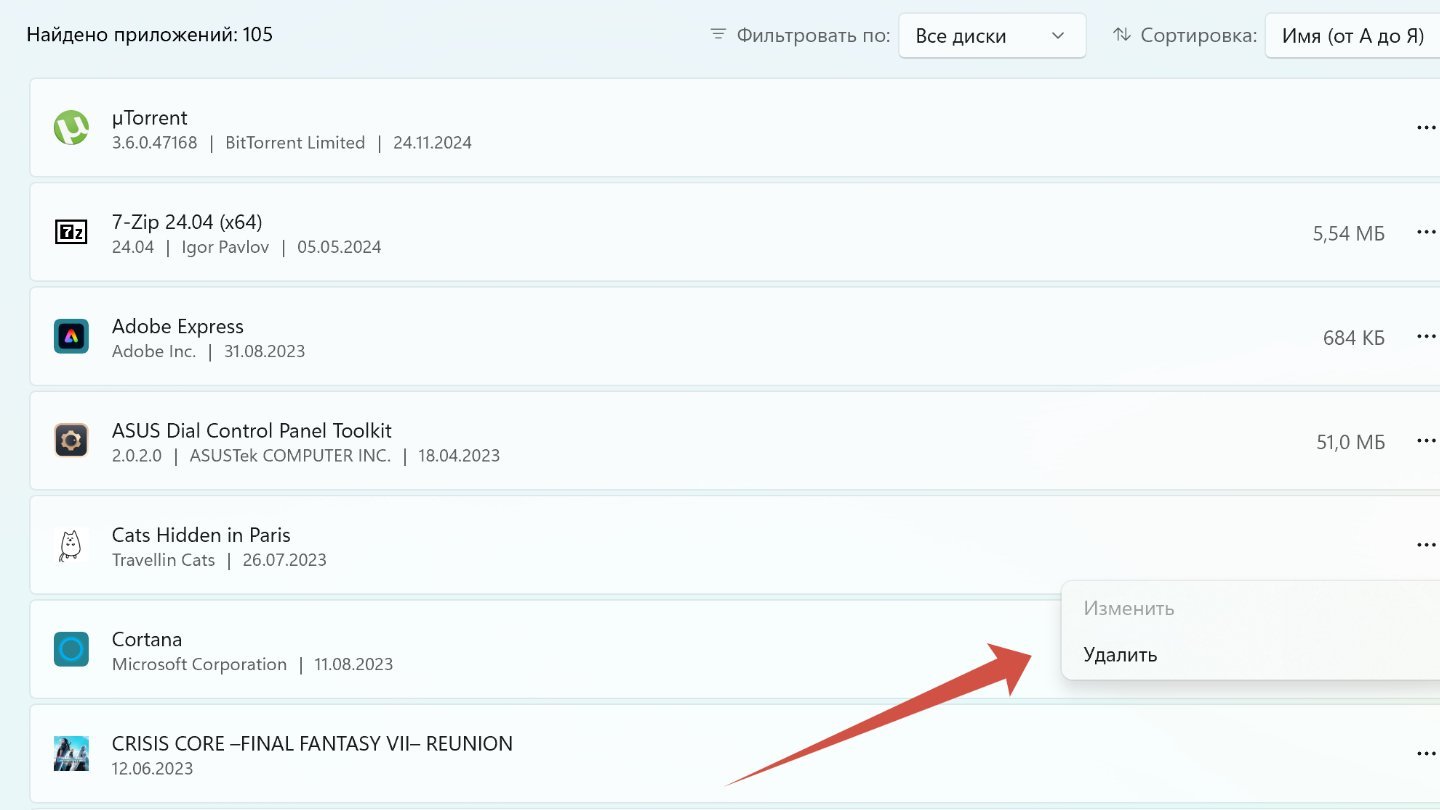The height and width of the screenshot is (810, 1440).
Task: Click the 7-Zip app icon
Action: [x=71, y=232]
